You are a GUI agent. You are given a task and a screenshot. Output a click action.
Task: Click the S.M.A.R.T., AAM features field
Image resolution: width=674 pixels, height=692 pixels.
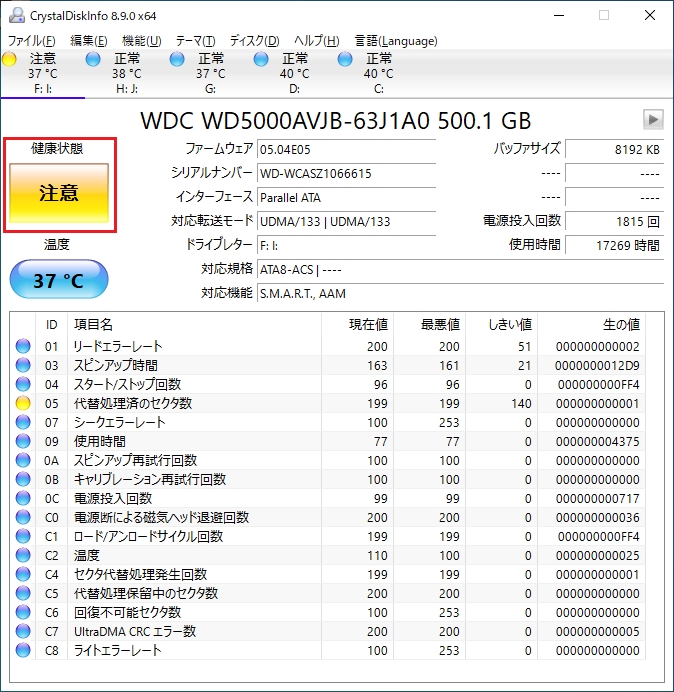coord(460,293)
